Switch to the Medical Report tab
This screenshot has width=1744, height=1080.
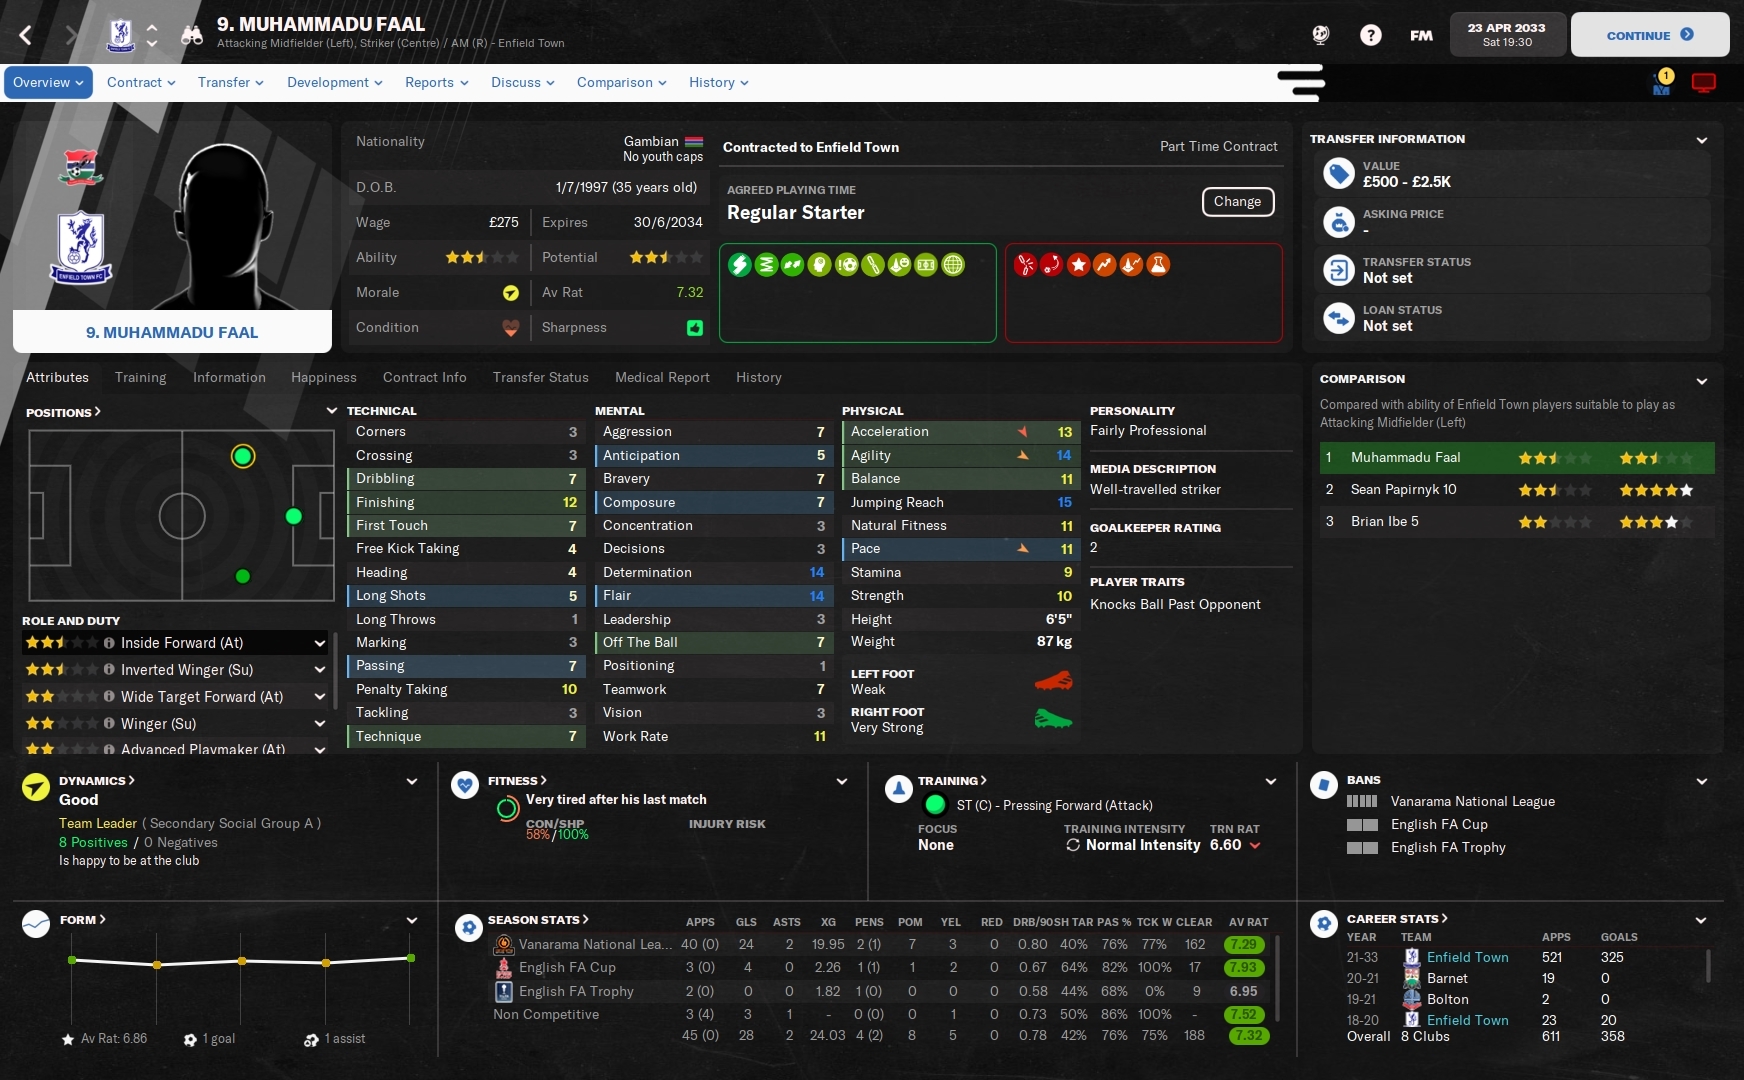(x=662, y=378)
